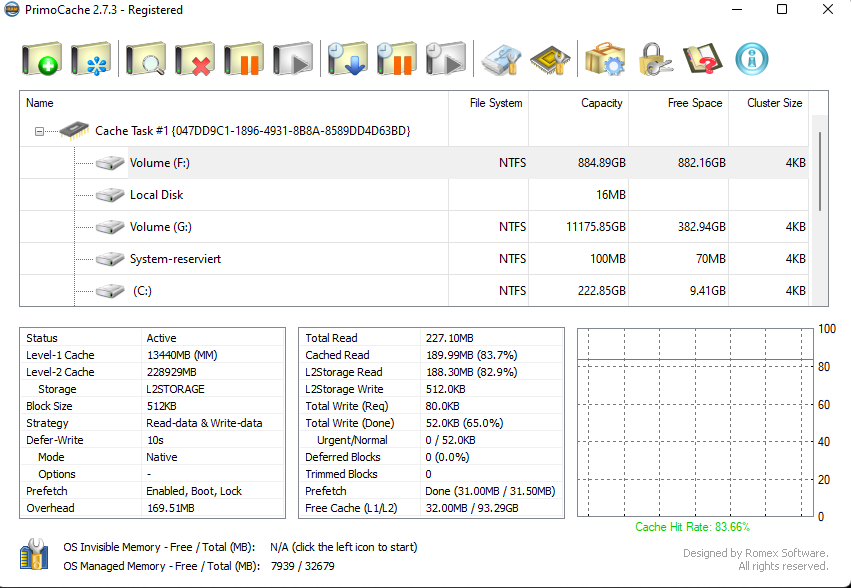Open the help book icon

click(x=702, y=59)
